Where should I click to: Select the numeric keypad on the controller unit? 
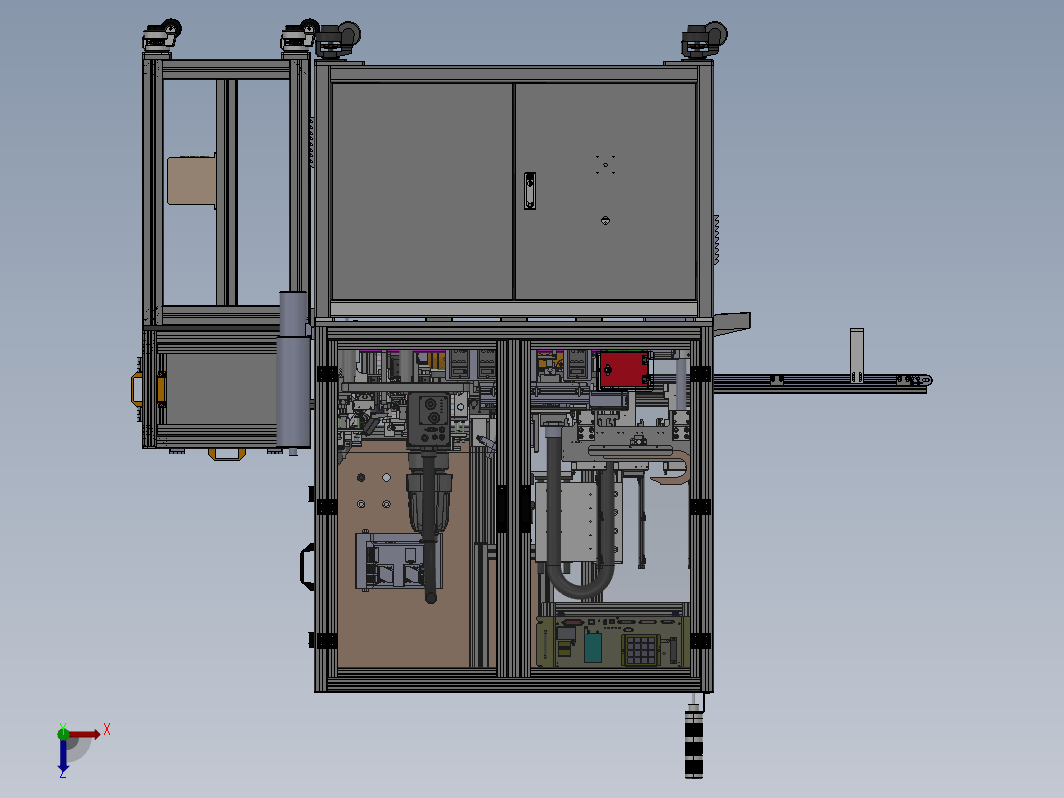pyautogui.click(x=640, y=649)
